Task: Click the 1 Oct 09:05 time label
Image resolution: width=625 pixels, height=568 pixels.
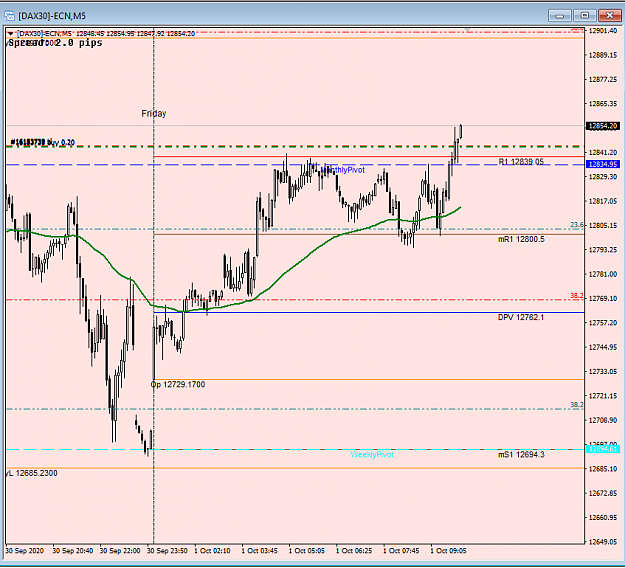Action: (x=448, y=550)
